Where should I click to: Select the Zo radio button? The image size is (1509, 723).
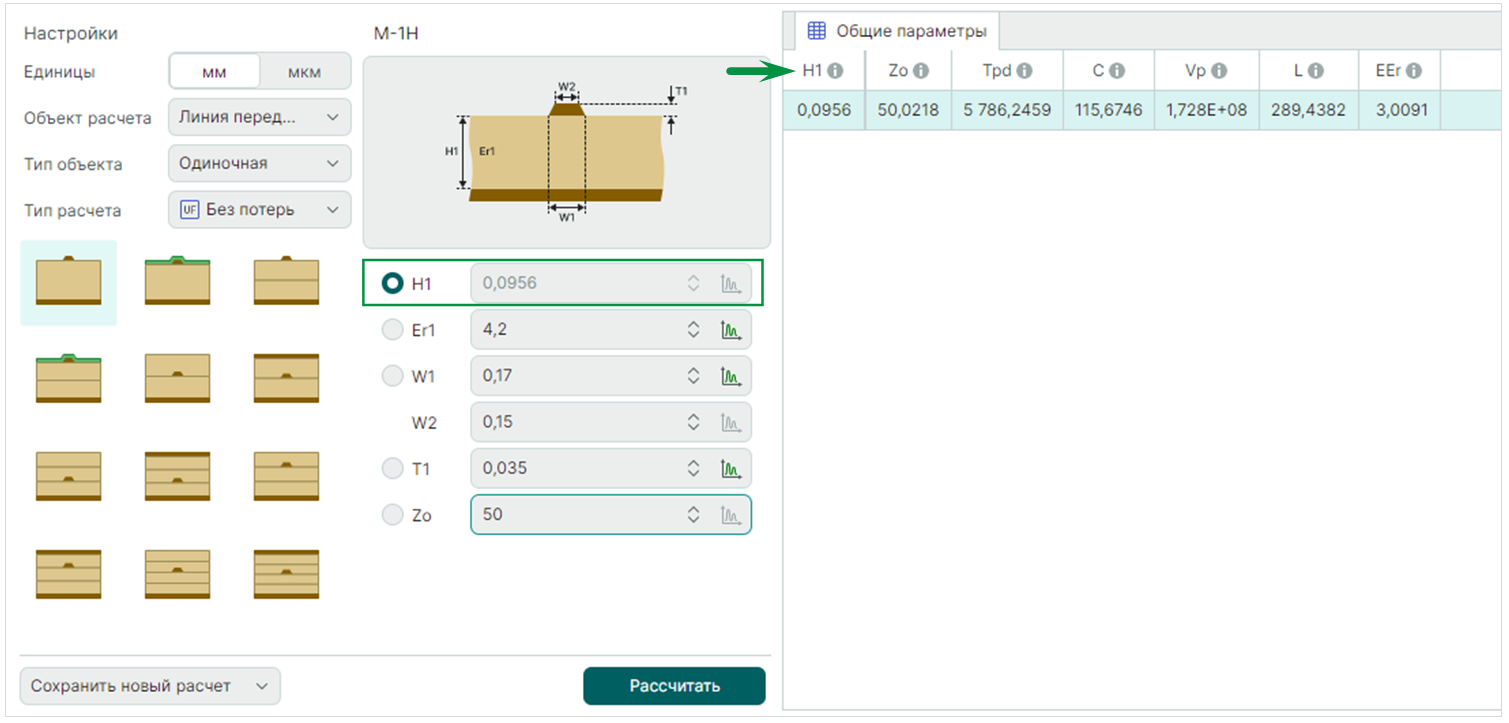point(392,515)
